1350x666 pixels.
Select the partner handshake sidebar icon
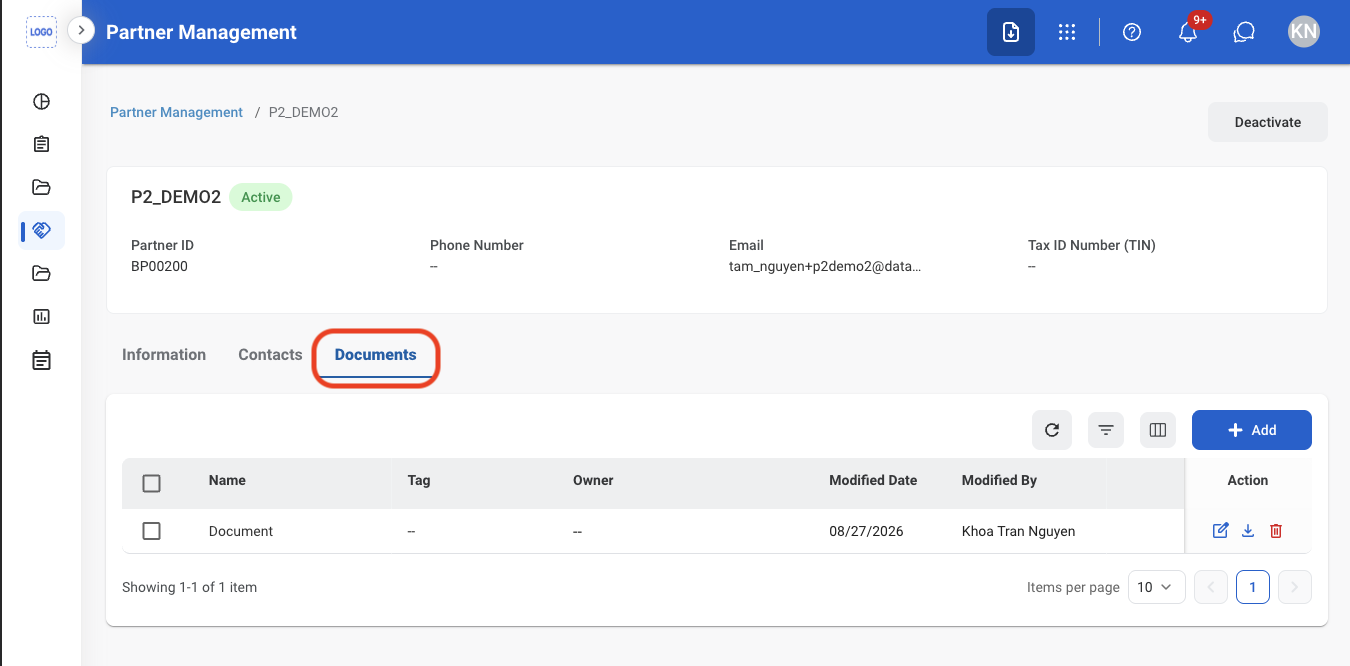(x=41, y=230)
